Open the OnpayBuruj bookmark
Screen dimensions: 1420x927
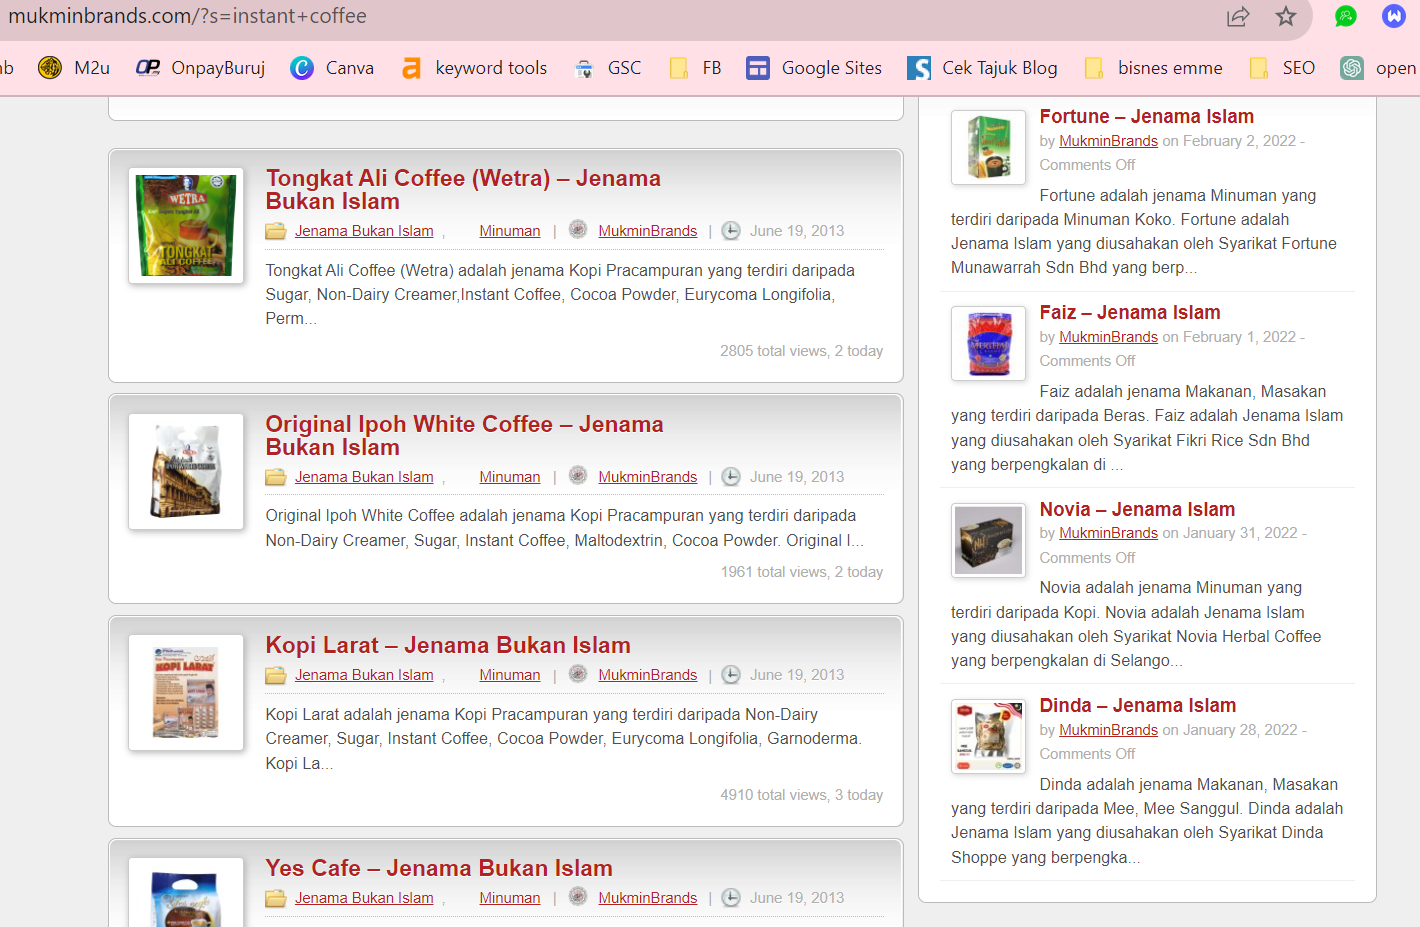click(x=201, y=68)
